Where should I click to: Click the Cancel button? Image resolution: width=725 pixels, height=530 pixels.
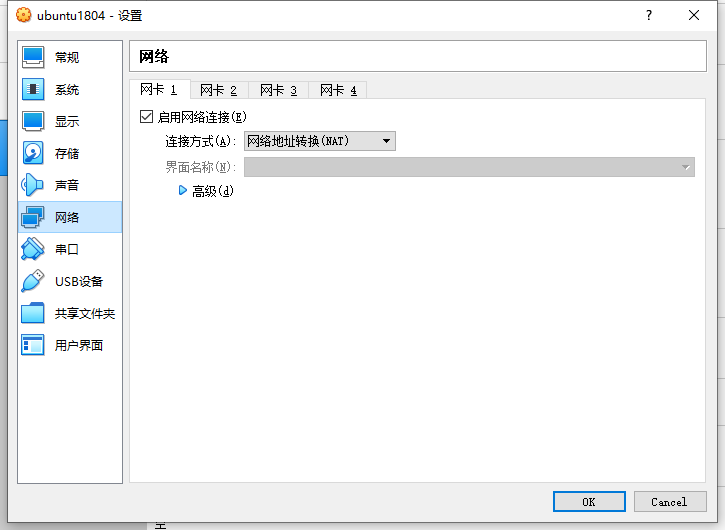click(670, 502)
